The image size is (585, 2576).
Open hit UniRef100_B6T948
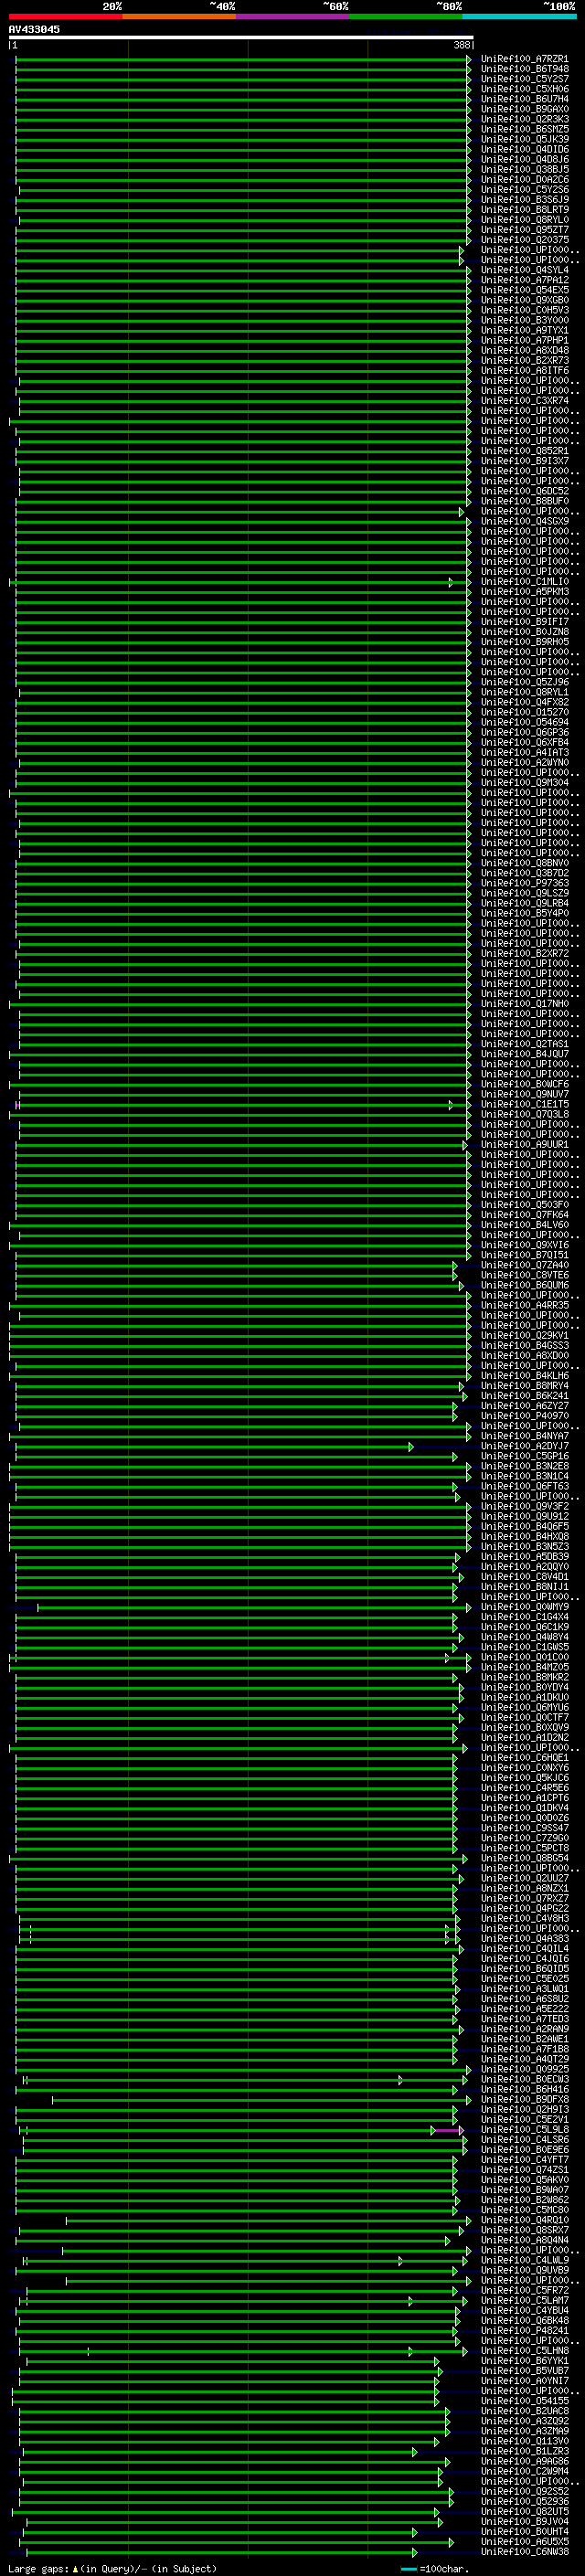(524, 69)
